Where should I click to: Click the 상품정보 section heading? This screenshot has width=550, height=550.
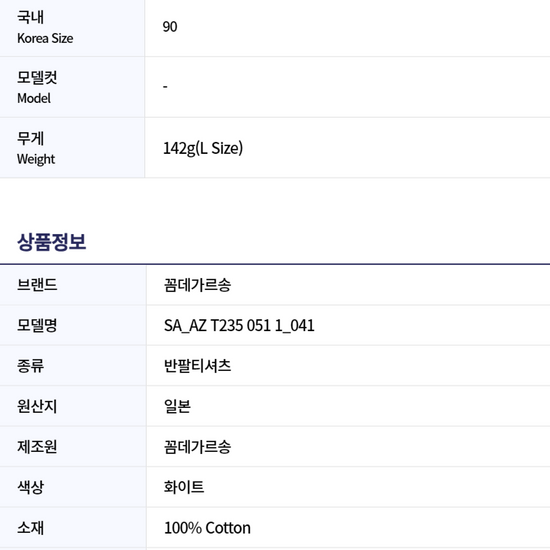(x=52, y=242)
